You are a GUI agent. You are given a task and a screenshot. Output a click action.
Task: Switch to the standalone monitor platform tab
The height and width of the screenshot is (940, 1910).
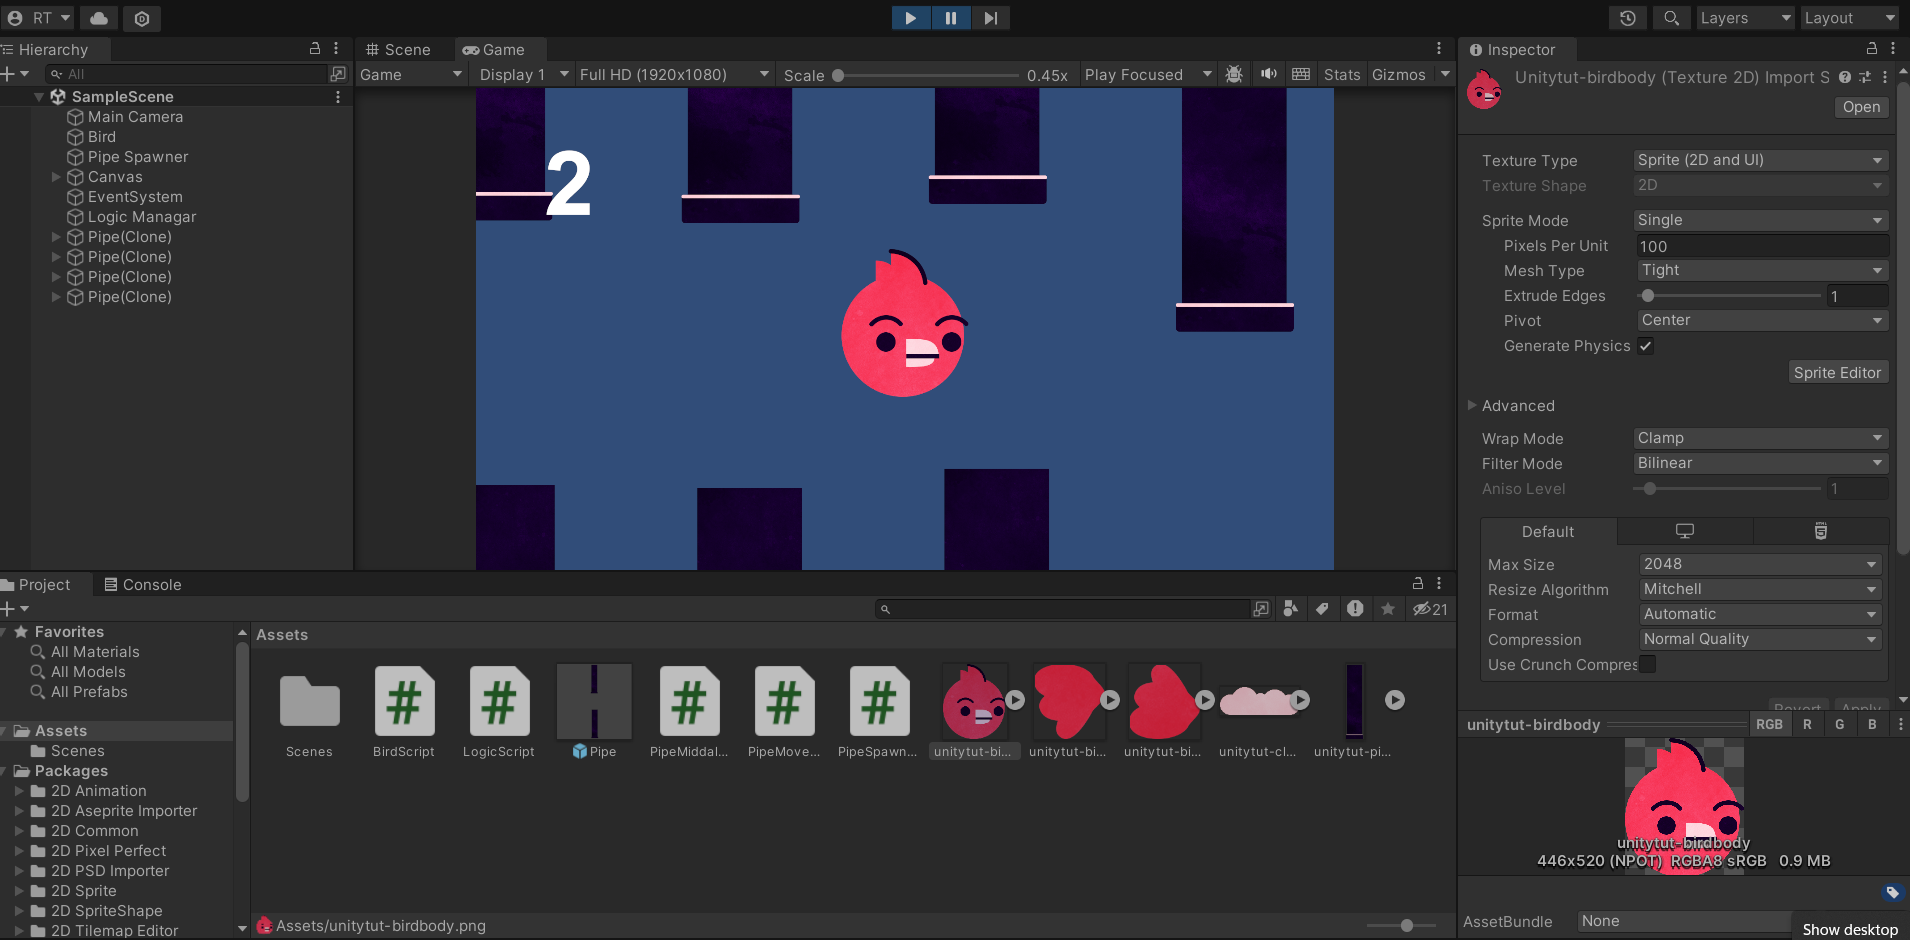(1685, 532)
